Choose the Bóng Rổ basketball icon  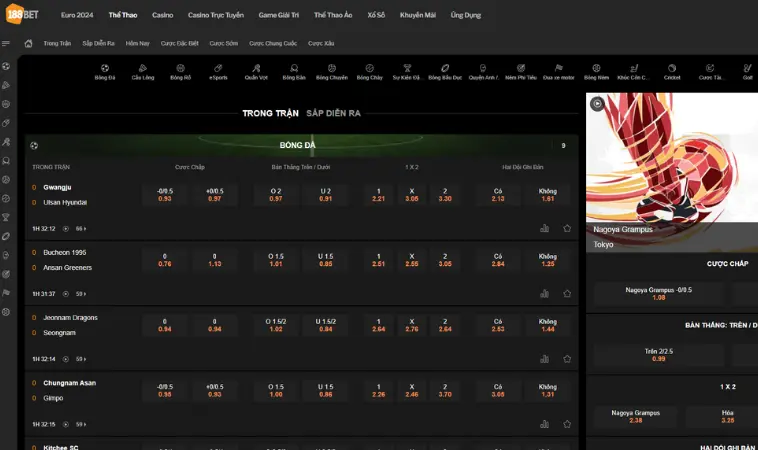pyautogui.click(x=180, y=71)
